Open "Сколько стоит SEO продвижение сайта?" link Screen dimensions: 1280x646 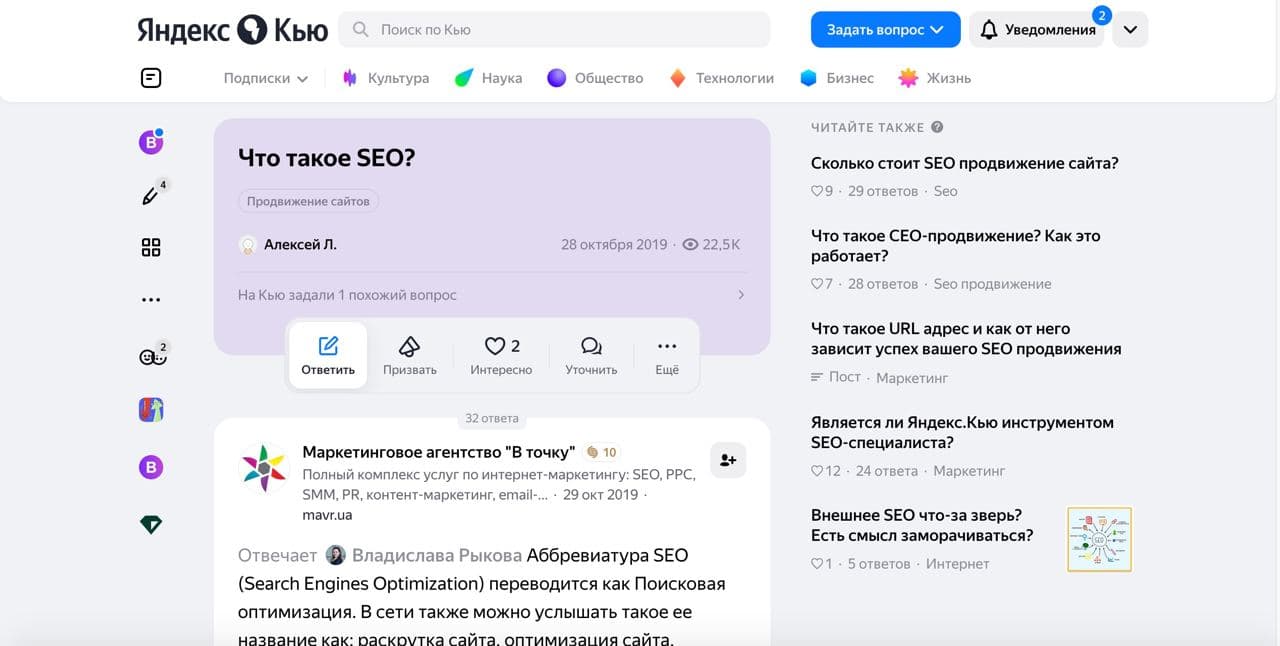coord(964,163)
